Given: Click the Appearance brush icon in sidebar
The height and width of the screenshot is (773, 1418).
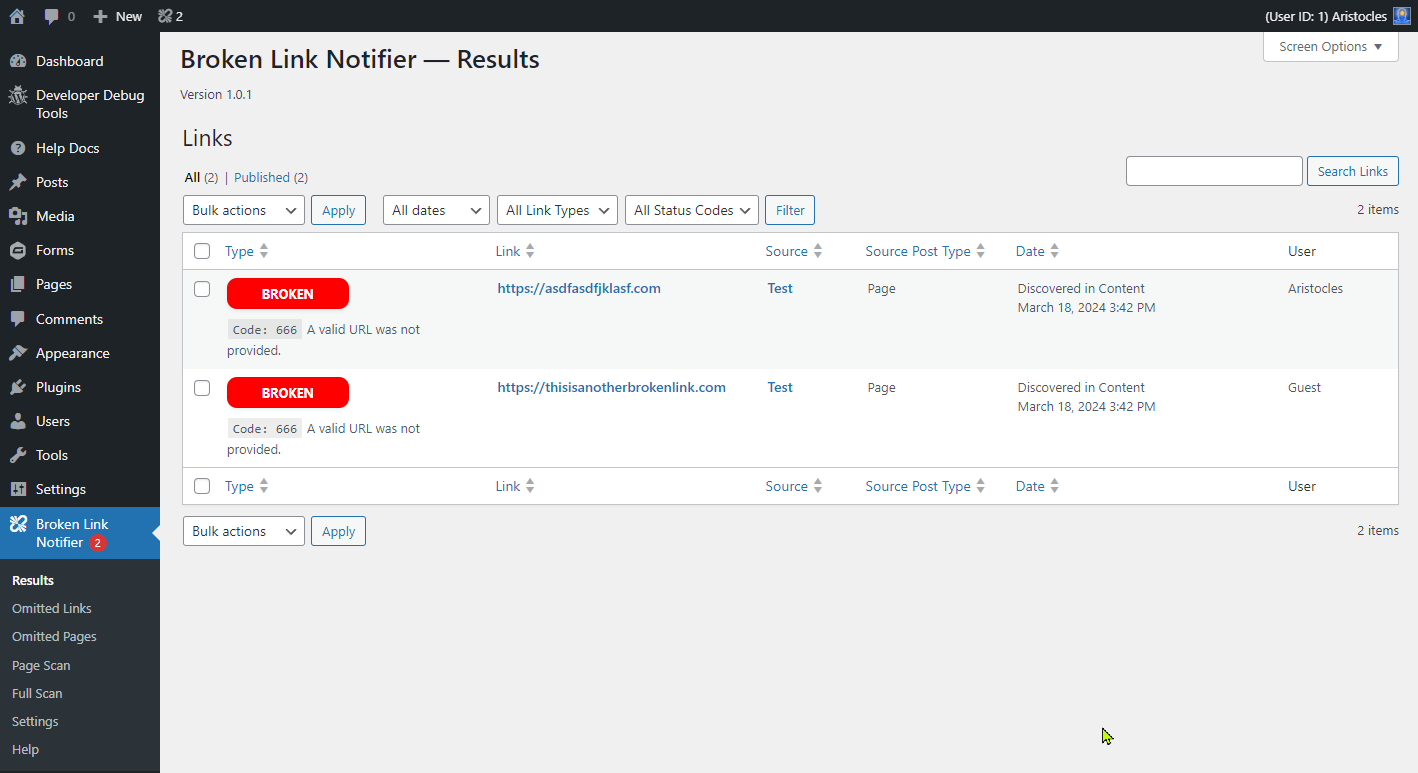Looking at the screenshot, I should point(21,352).
